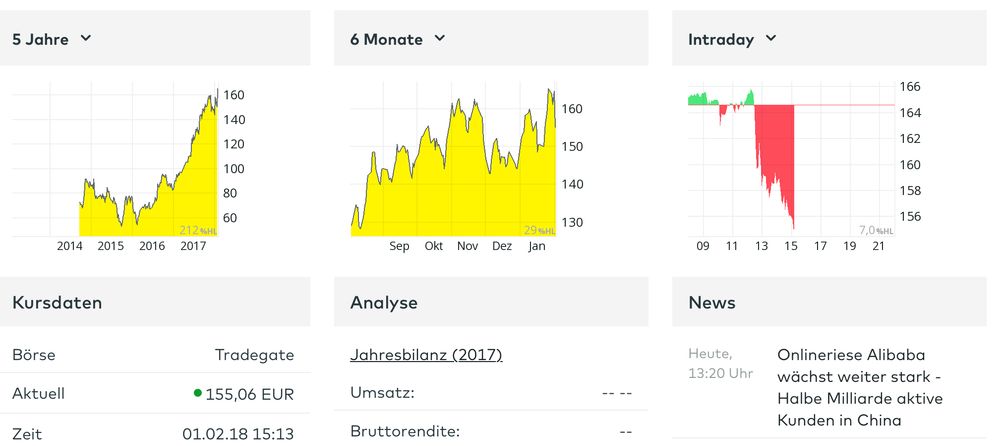Expand the 6 Monate period dropdown

coord(398,39)
